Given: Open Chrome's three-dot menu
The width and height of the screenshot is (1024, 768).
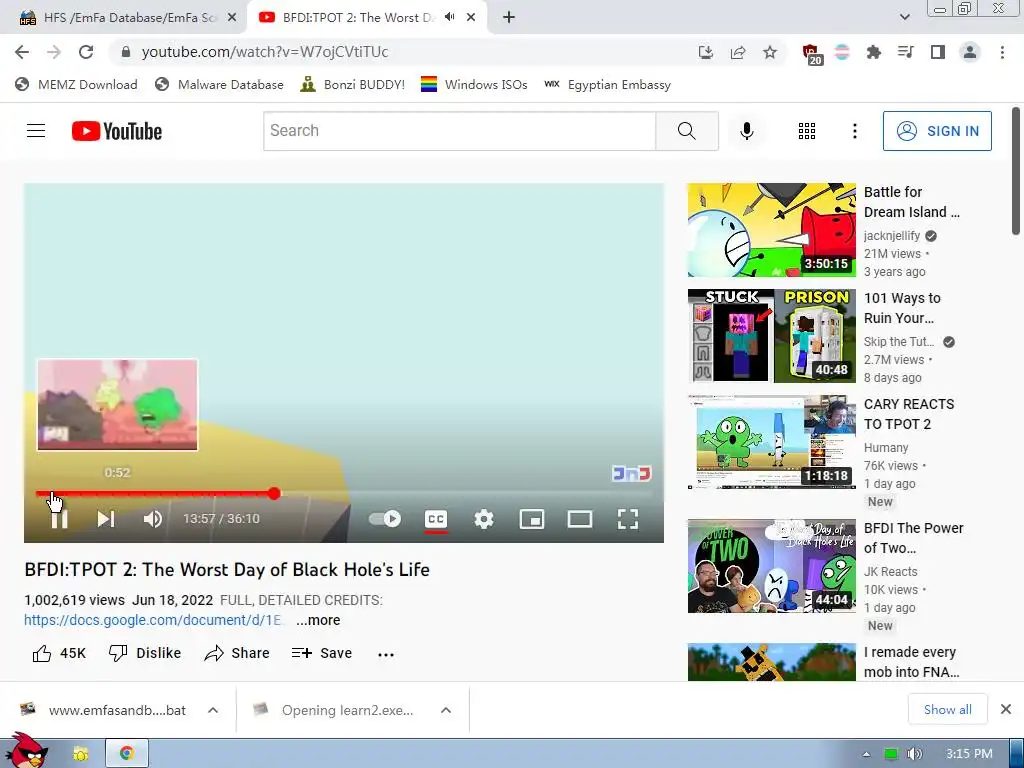Looking at the screenshot, I should point(1002,52).
